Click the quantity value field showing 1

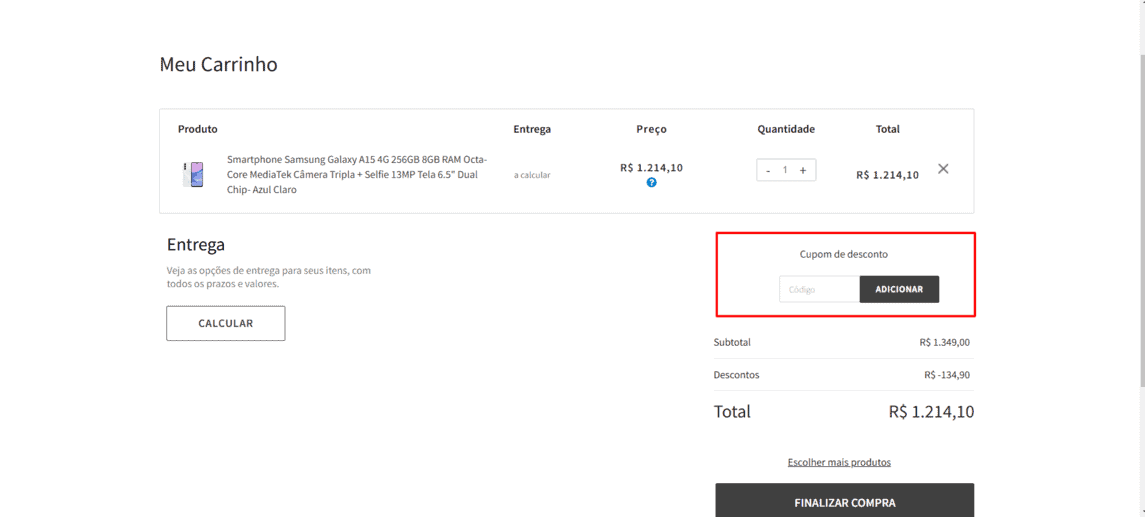(785, 170)
